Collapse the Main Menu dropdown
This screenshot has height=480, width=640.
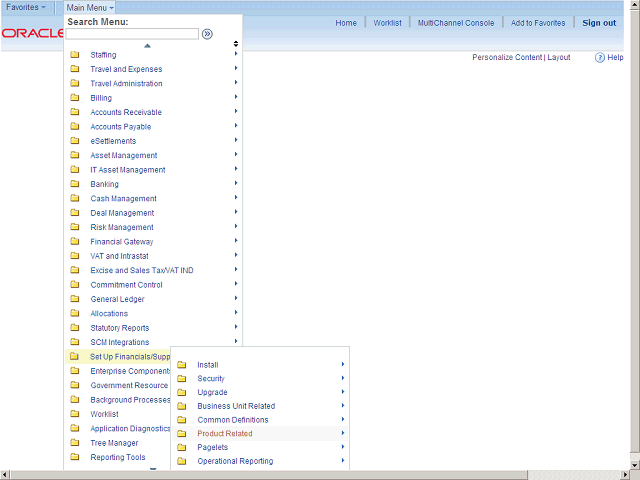(89, 7)
